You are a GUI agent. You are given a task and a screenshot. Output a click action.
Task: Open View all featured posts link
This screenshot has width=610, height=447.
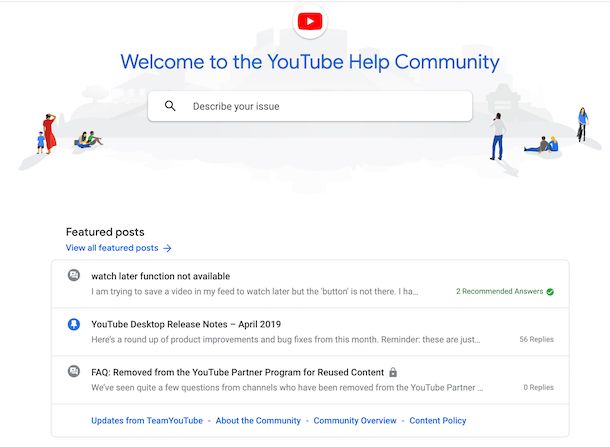(x=112, y=248)
